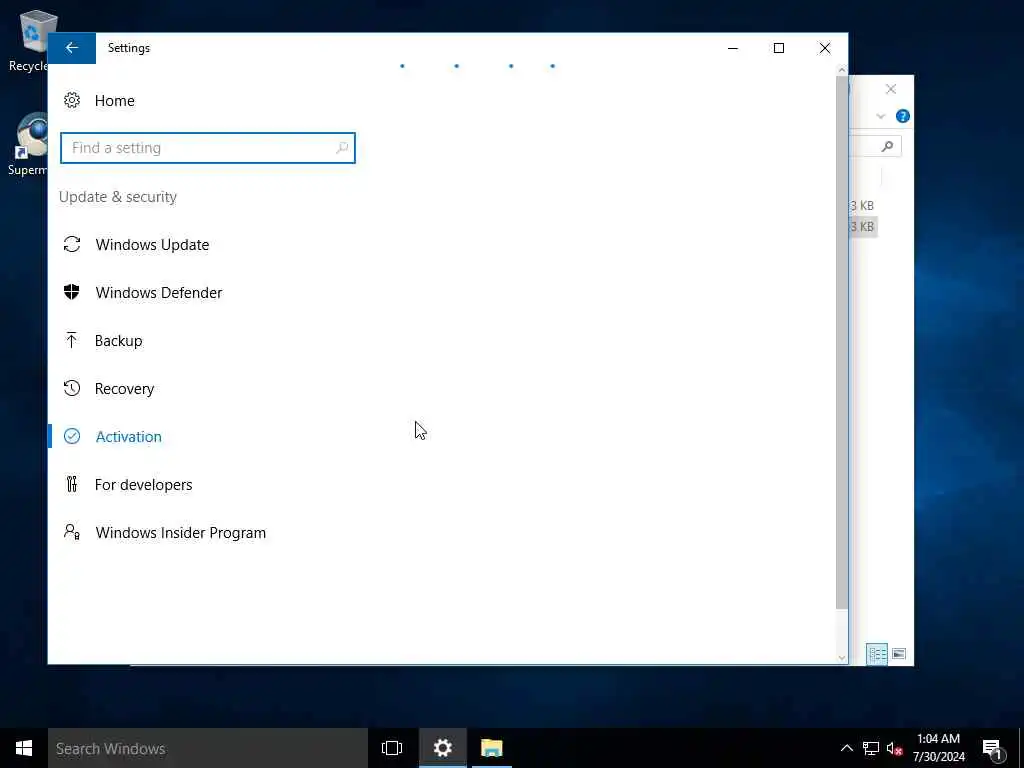
Task: Switch File Explorer to details view
Action: pyautogui.click(x=877, y=654)
